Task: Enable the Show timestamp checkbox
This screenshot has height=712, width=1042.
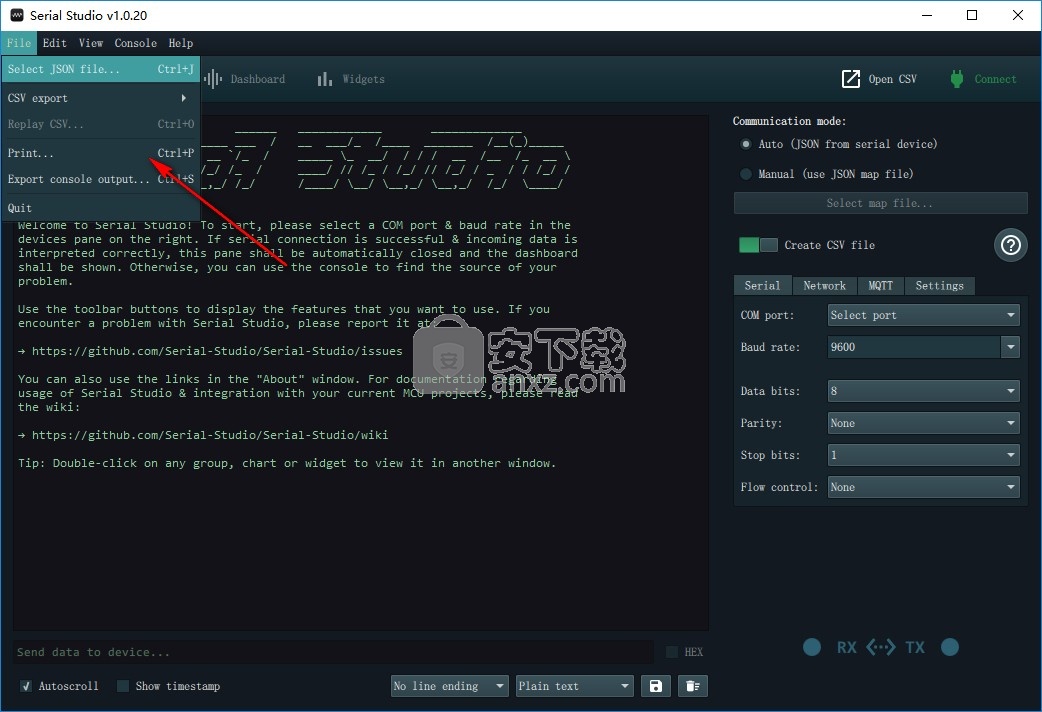Action: pyautogui.click(x=123, y=686)
